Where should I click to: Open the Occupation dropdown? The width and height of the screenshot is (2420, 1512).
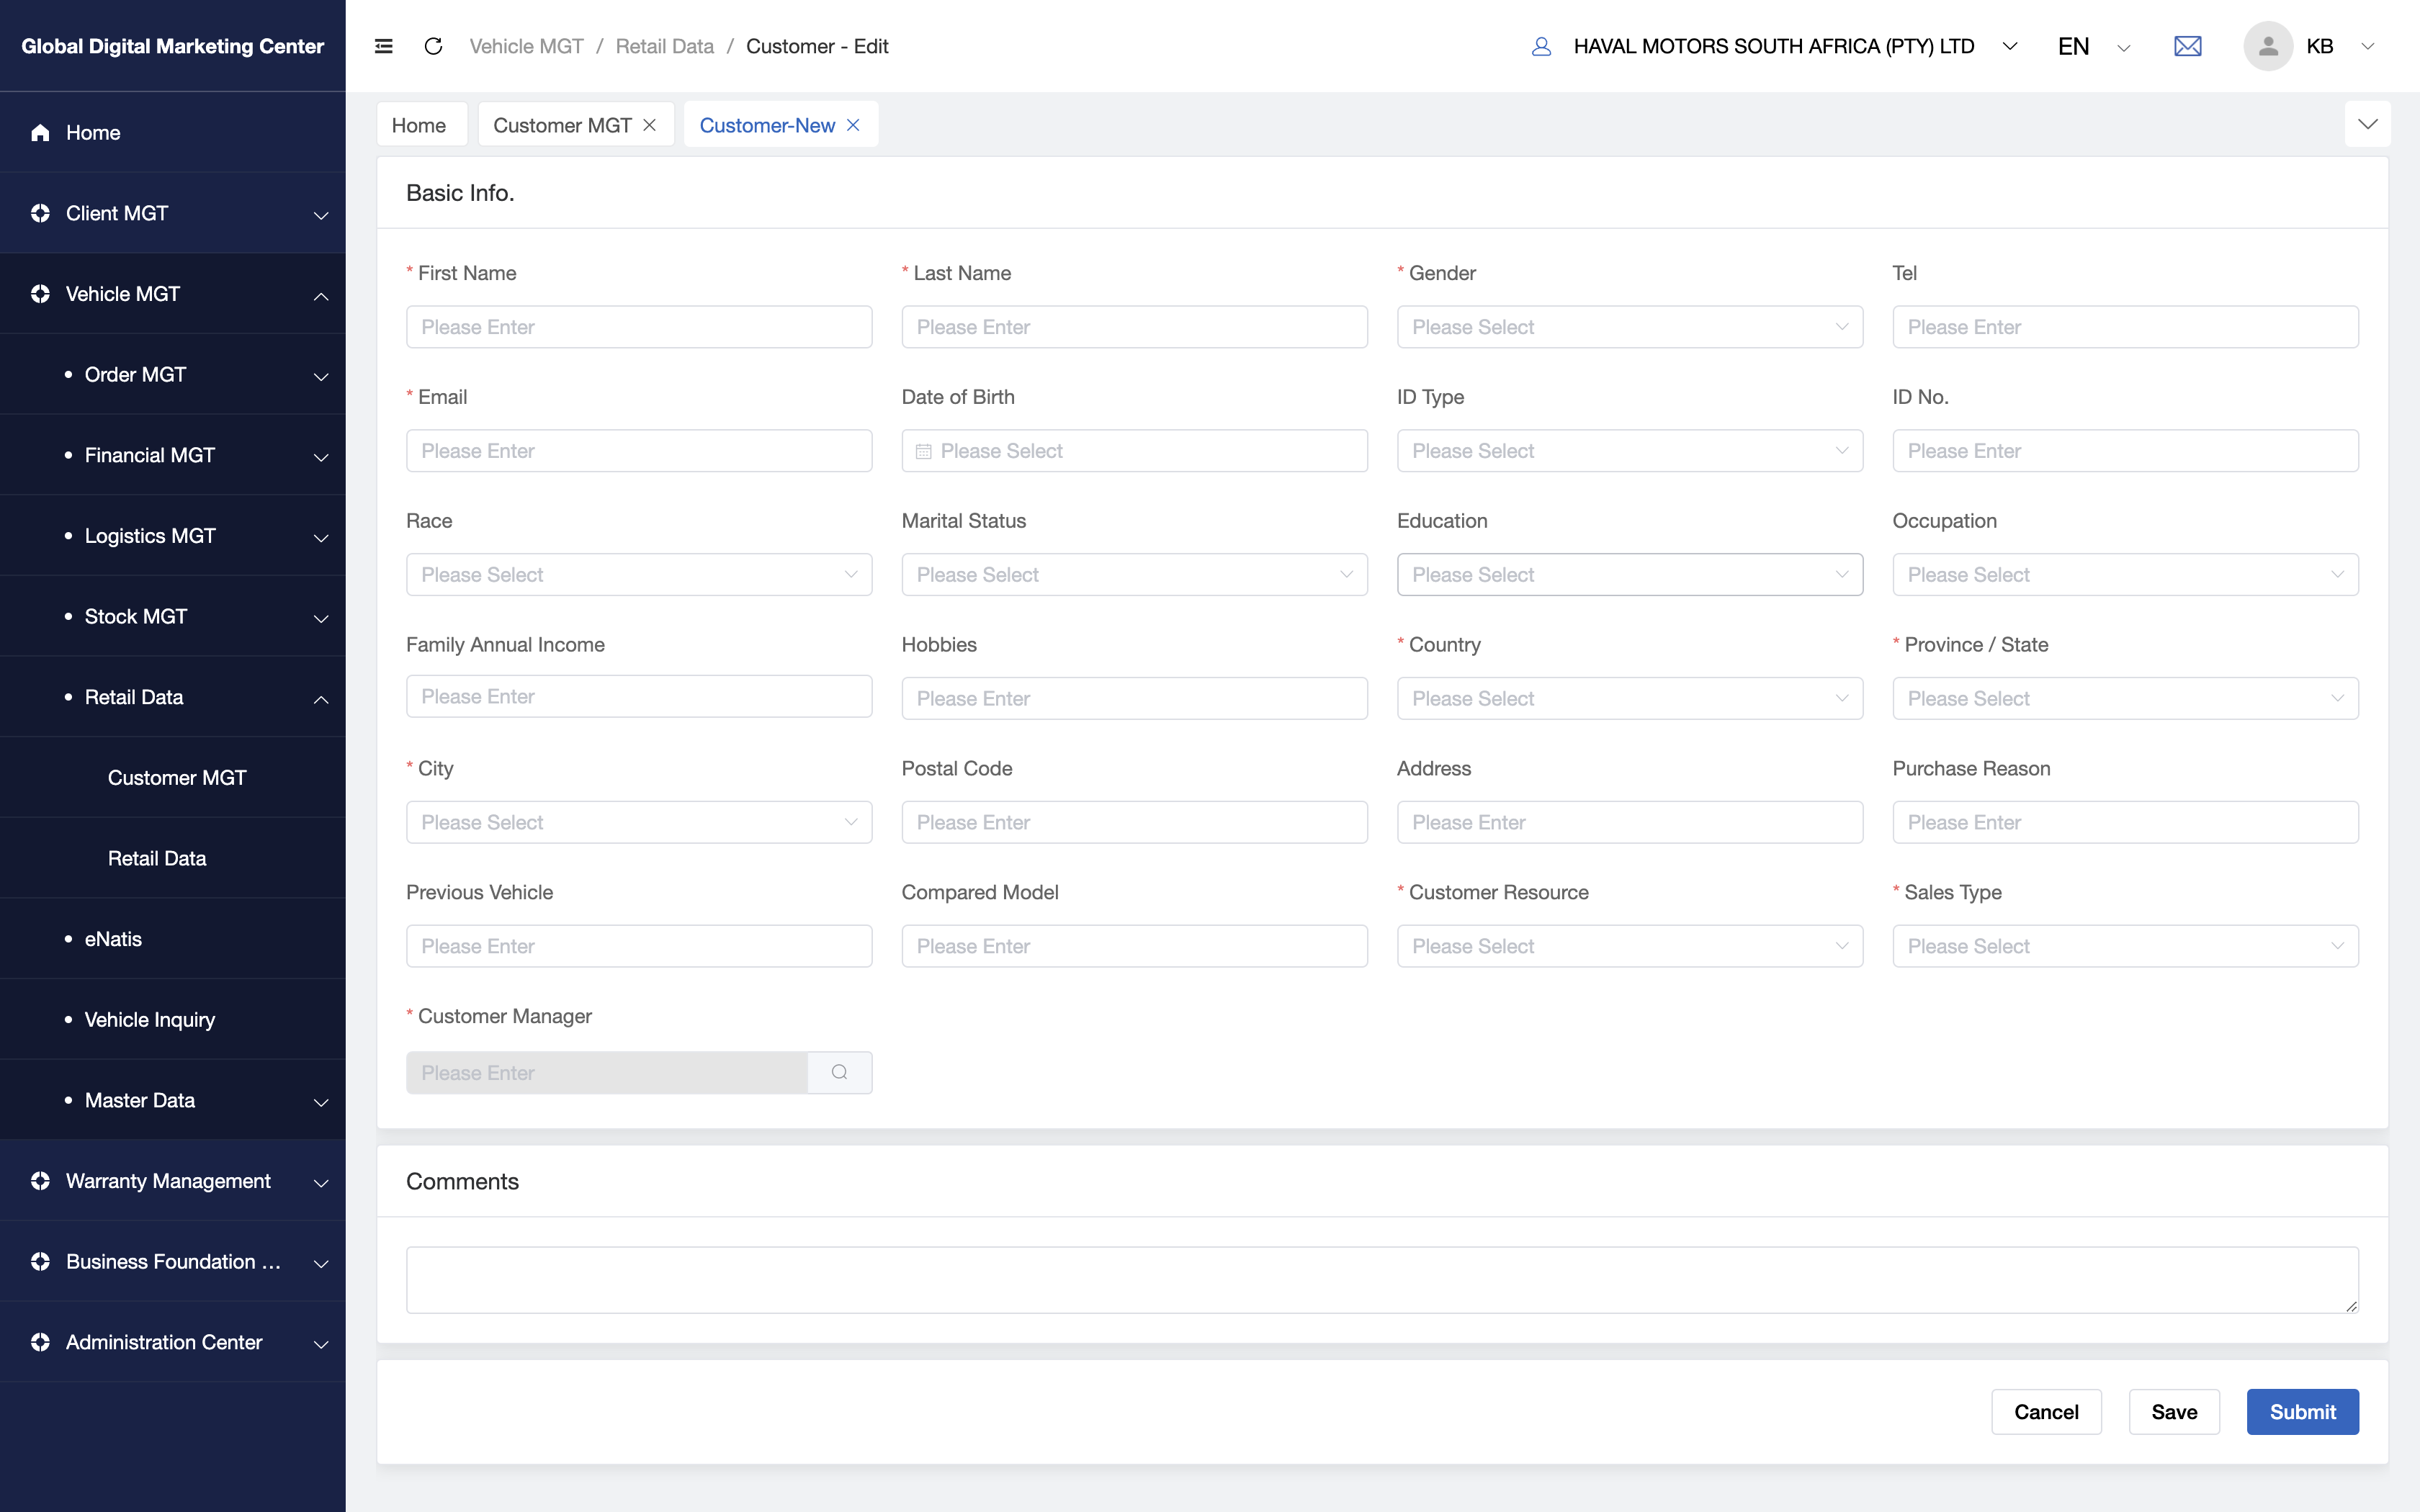click(2125, 575)
